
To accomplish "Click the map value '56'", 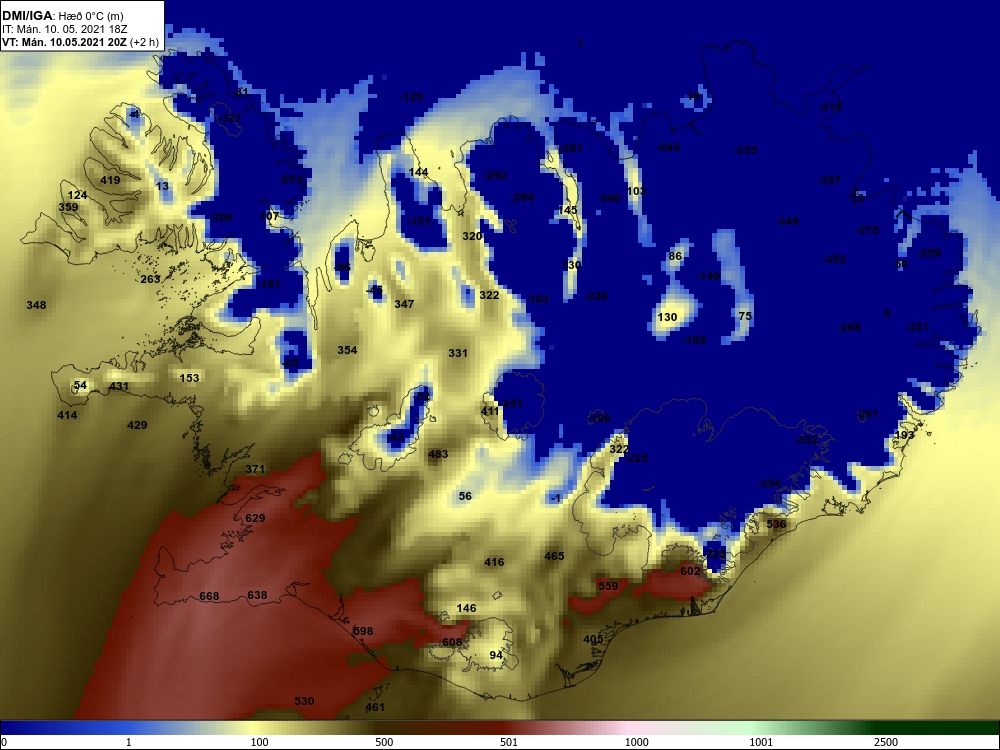I will click(x=465, y=496).
